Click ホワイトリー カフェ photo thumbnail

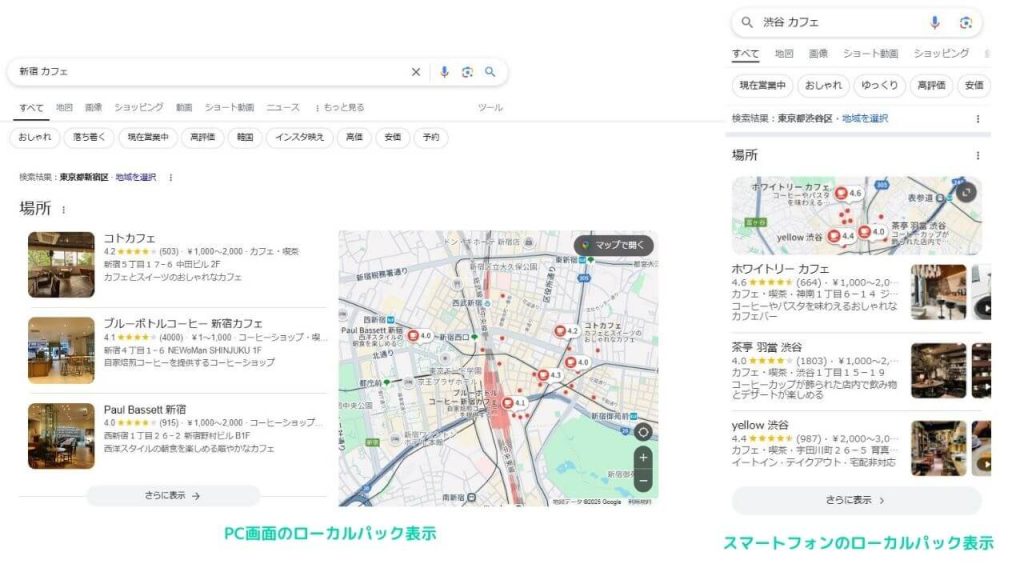[x=938, y=292]
